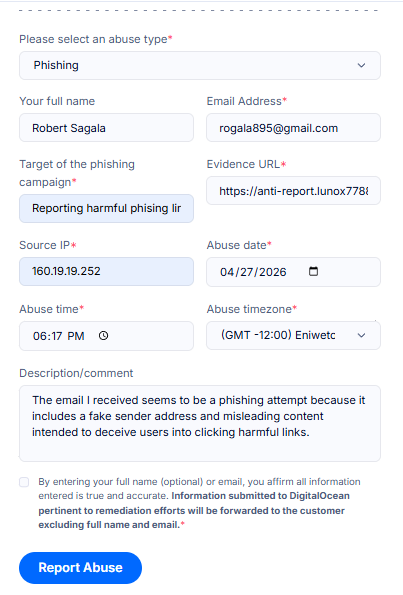Viewport: 403px width, 595px height.
Task: Click the Email Address input field
Action: pyautogui.click(x=293, y=128)
